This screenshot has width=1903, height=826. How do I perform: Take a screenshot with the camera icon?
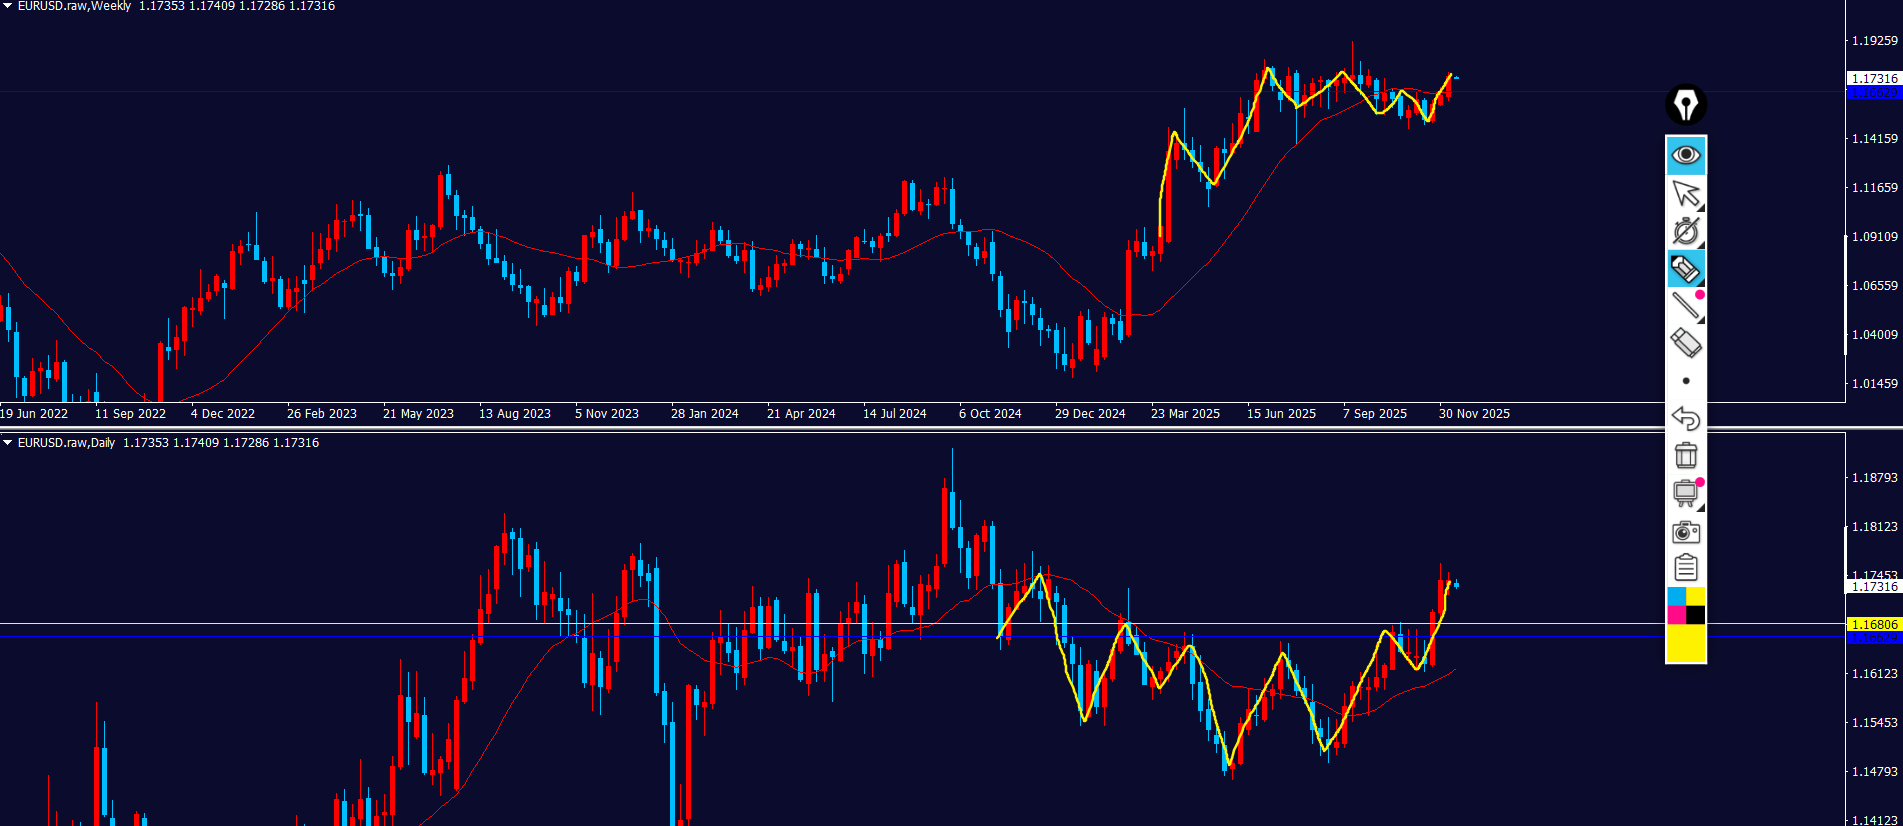pos(1686,532)
